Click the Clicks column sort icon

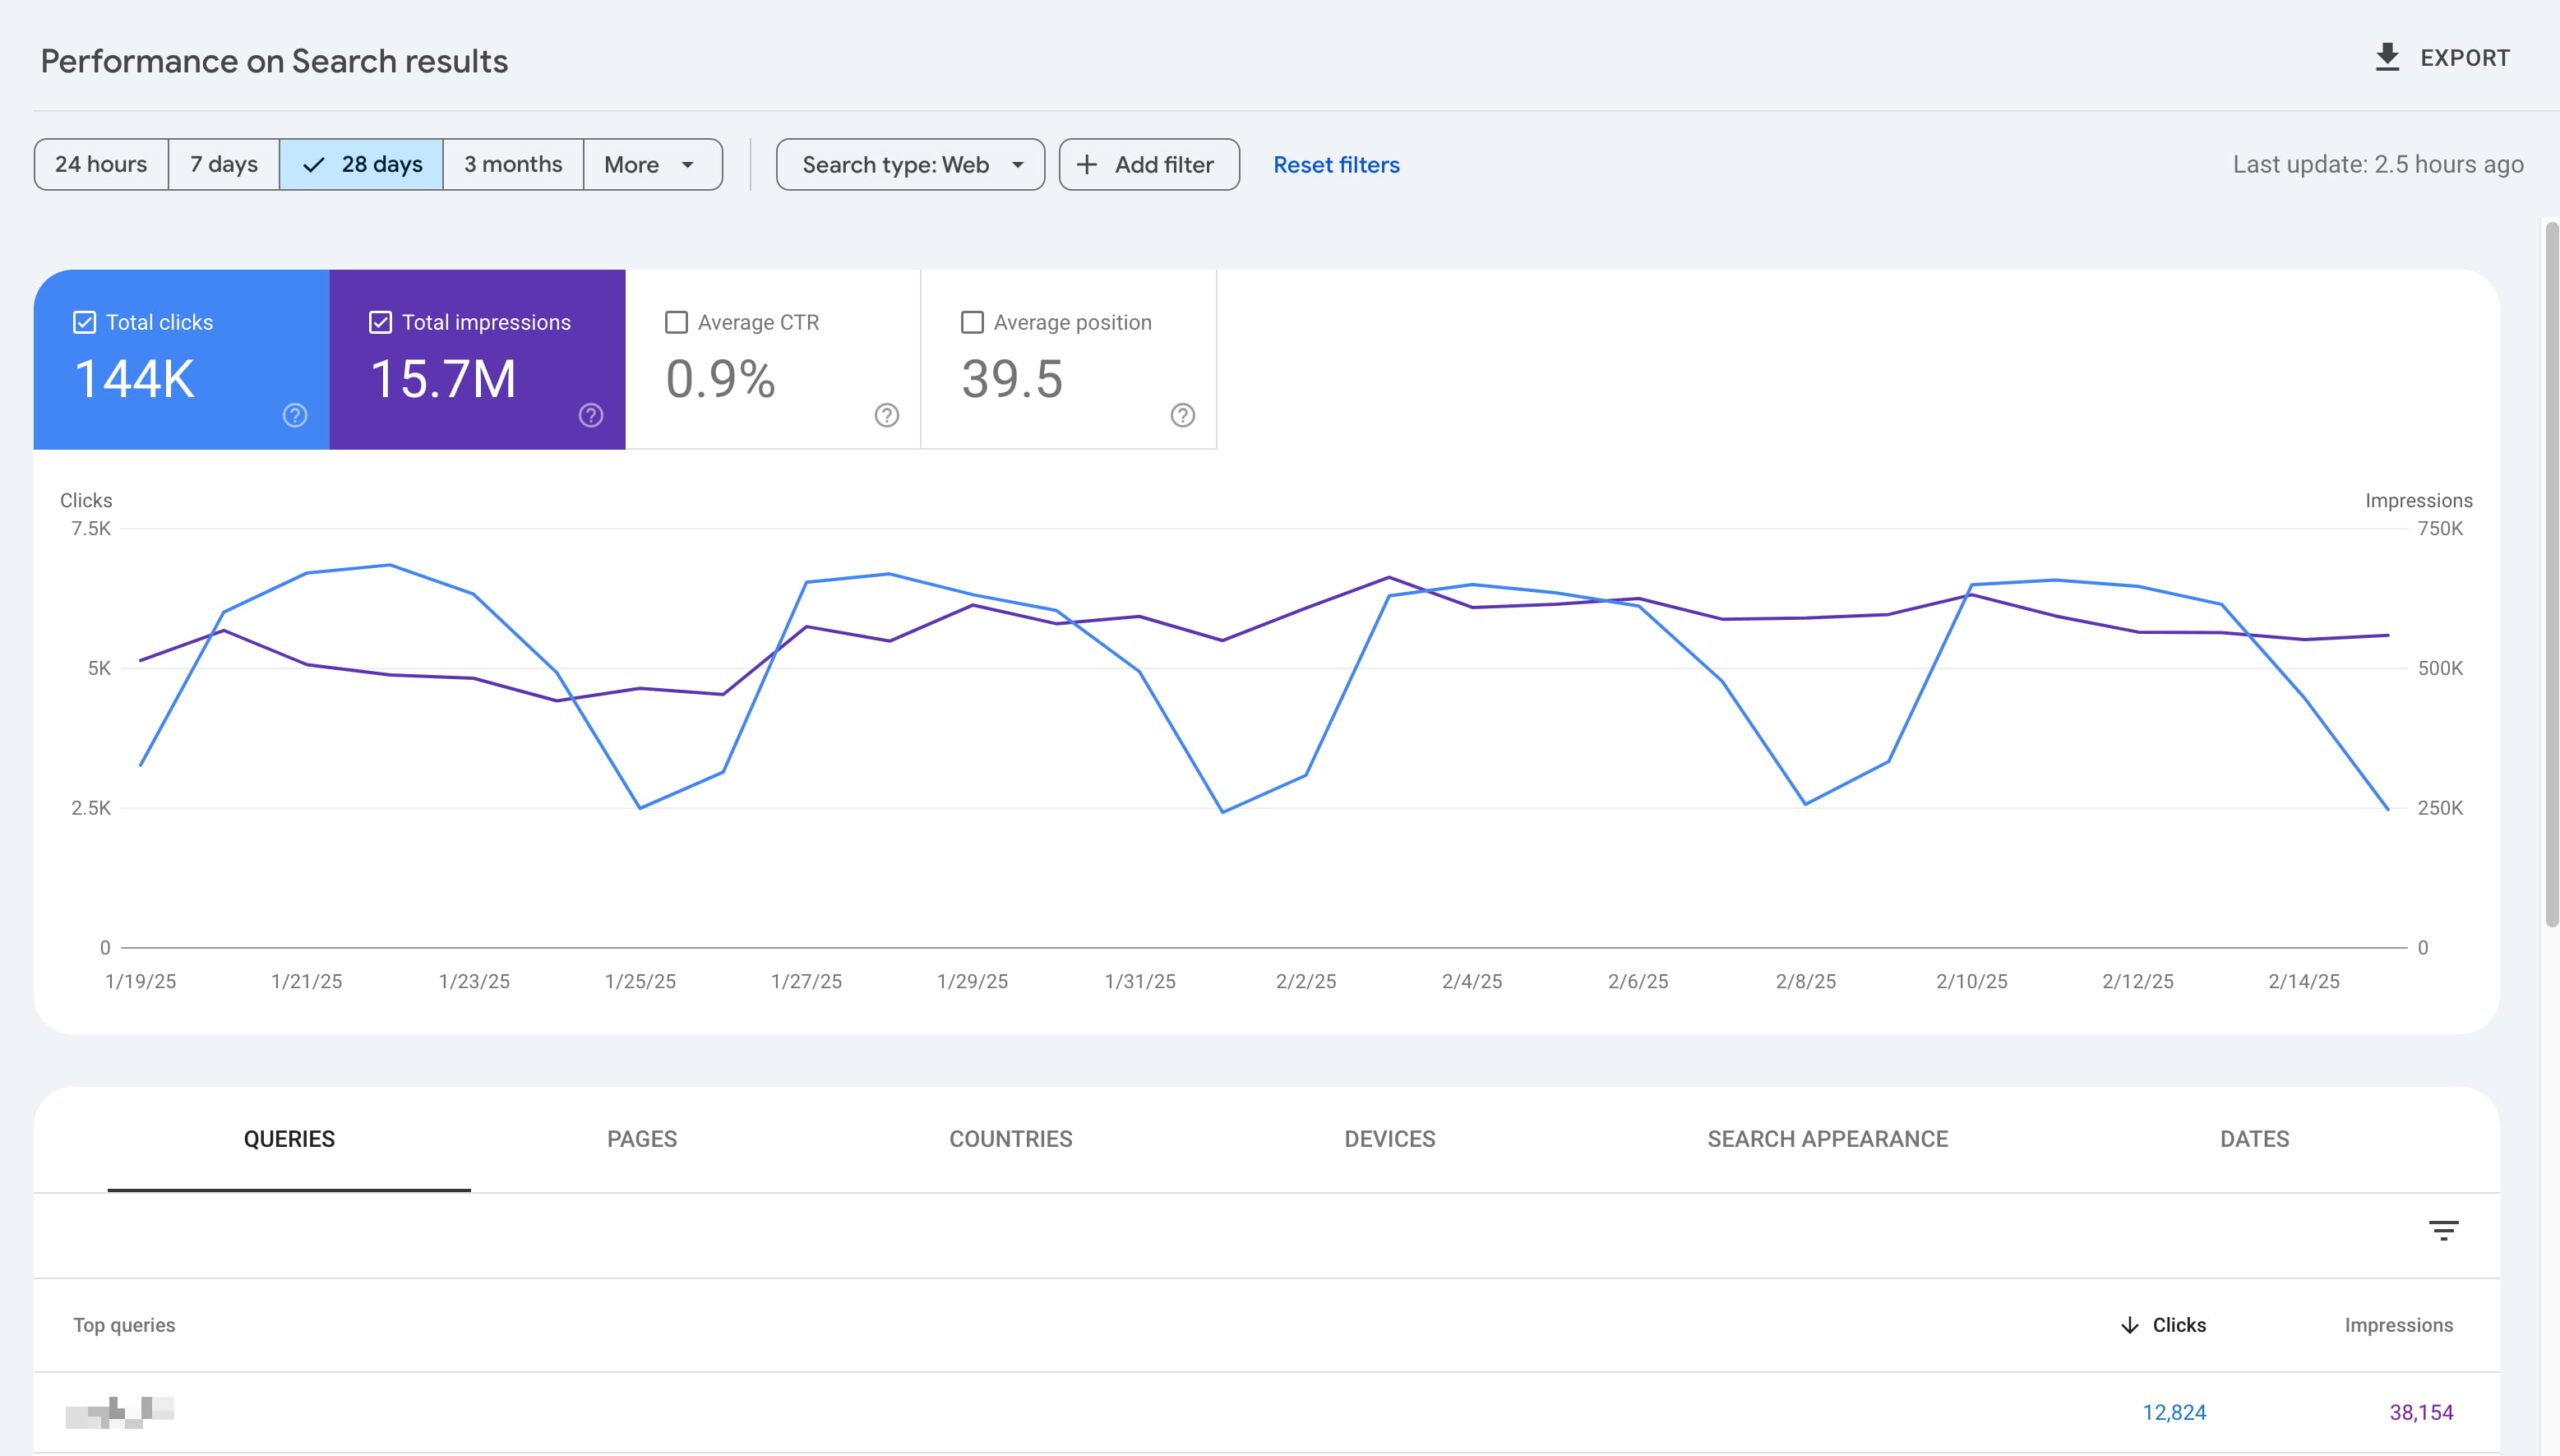point(2129,1324)
